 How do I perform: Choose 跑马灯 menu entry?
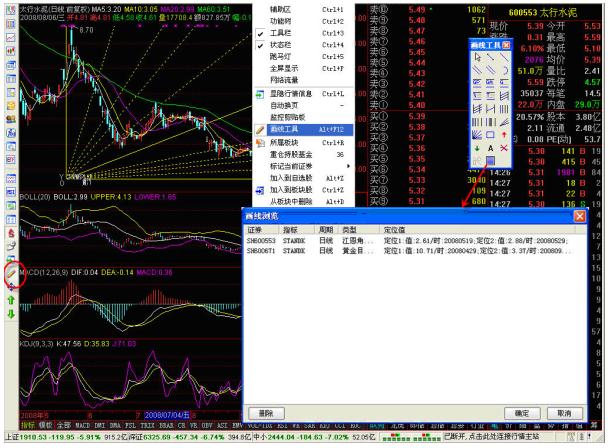(x=303, y=57)
